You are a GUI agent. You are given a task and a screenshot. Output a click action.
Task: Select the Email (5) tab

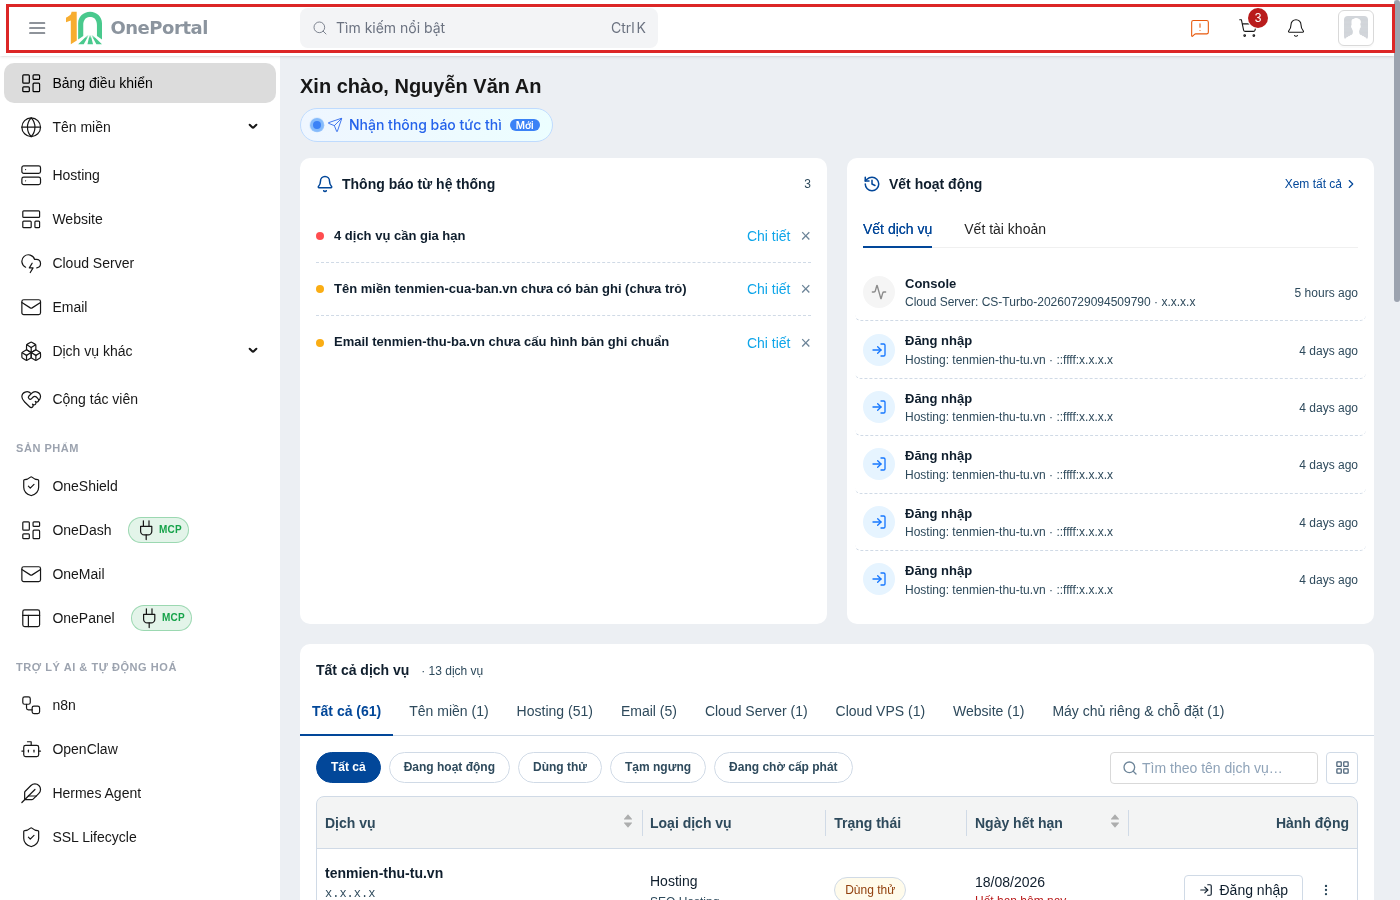[649, 711]
